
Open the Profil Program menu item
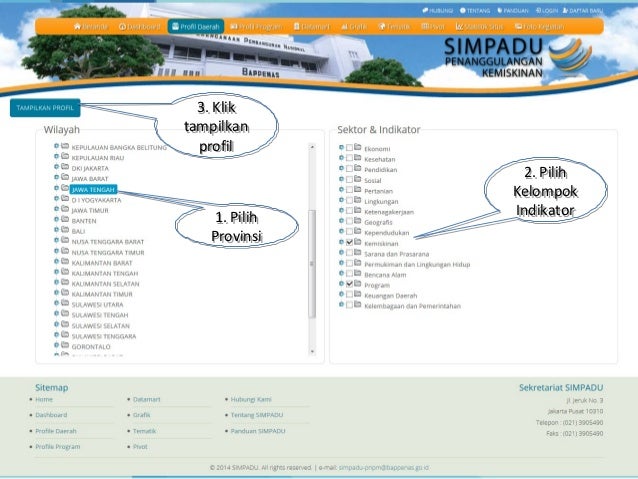click(256, 27)
